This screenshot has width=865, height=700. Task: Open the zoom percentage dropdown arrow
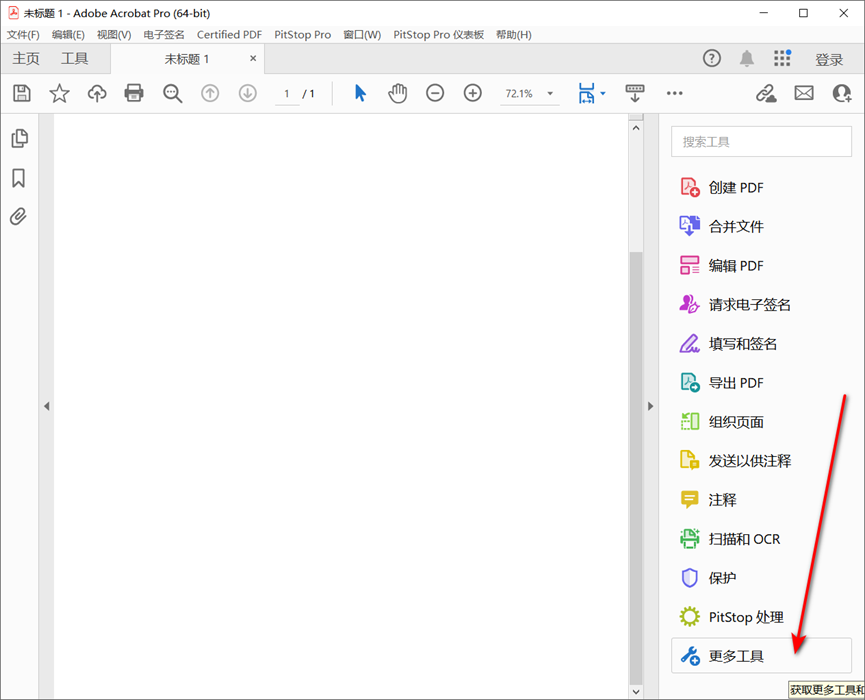click(550, 94)
